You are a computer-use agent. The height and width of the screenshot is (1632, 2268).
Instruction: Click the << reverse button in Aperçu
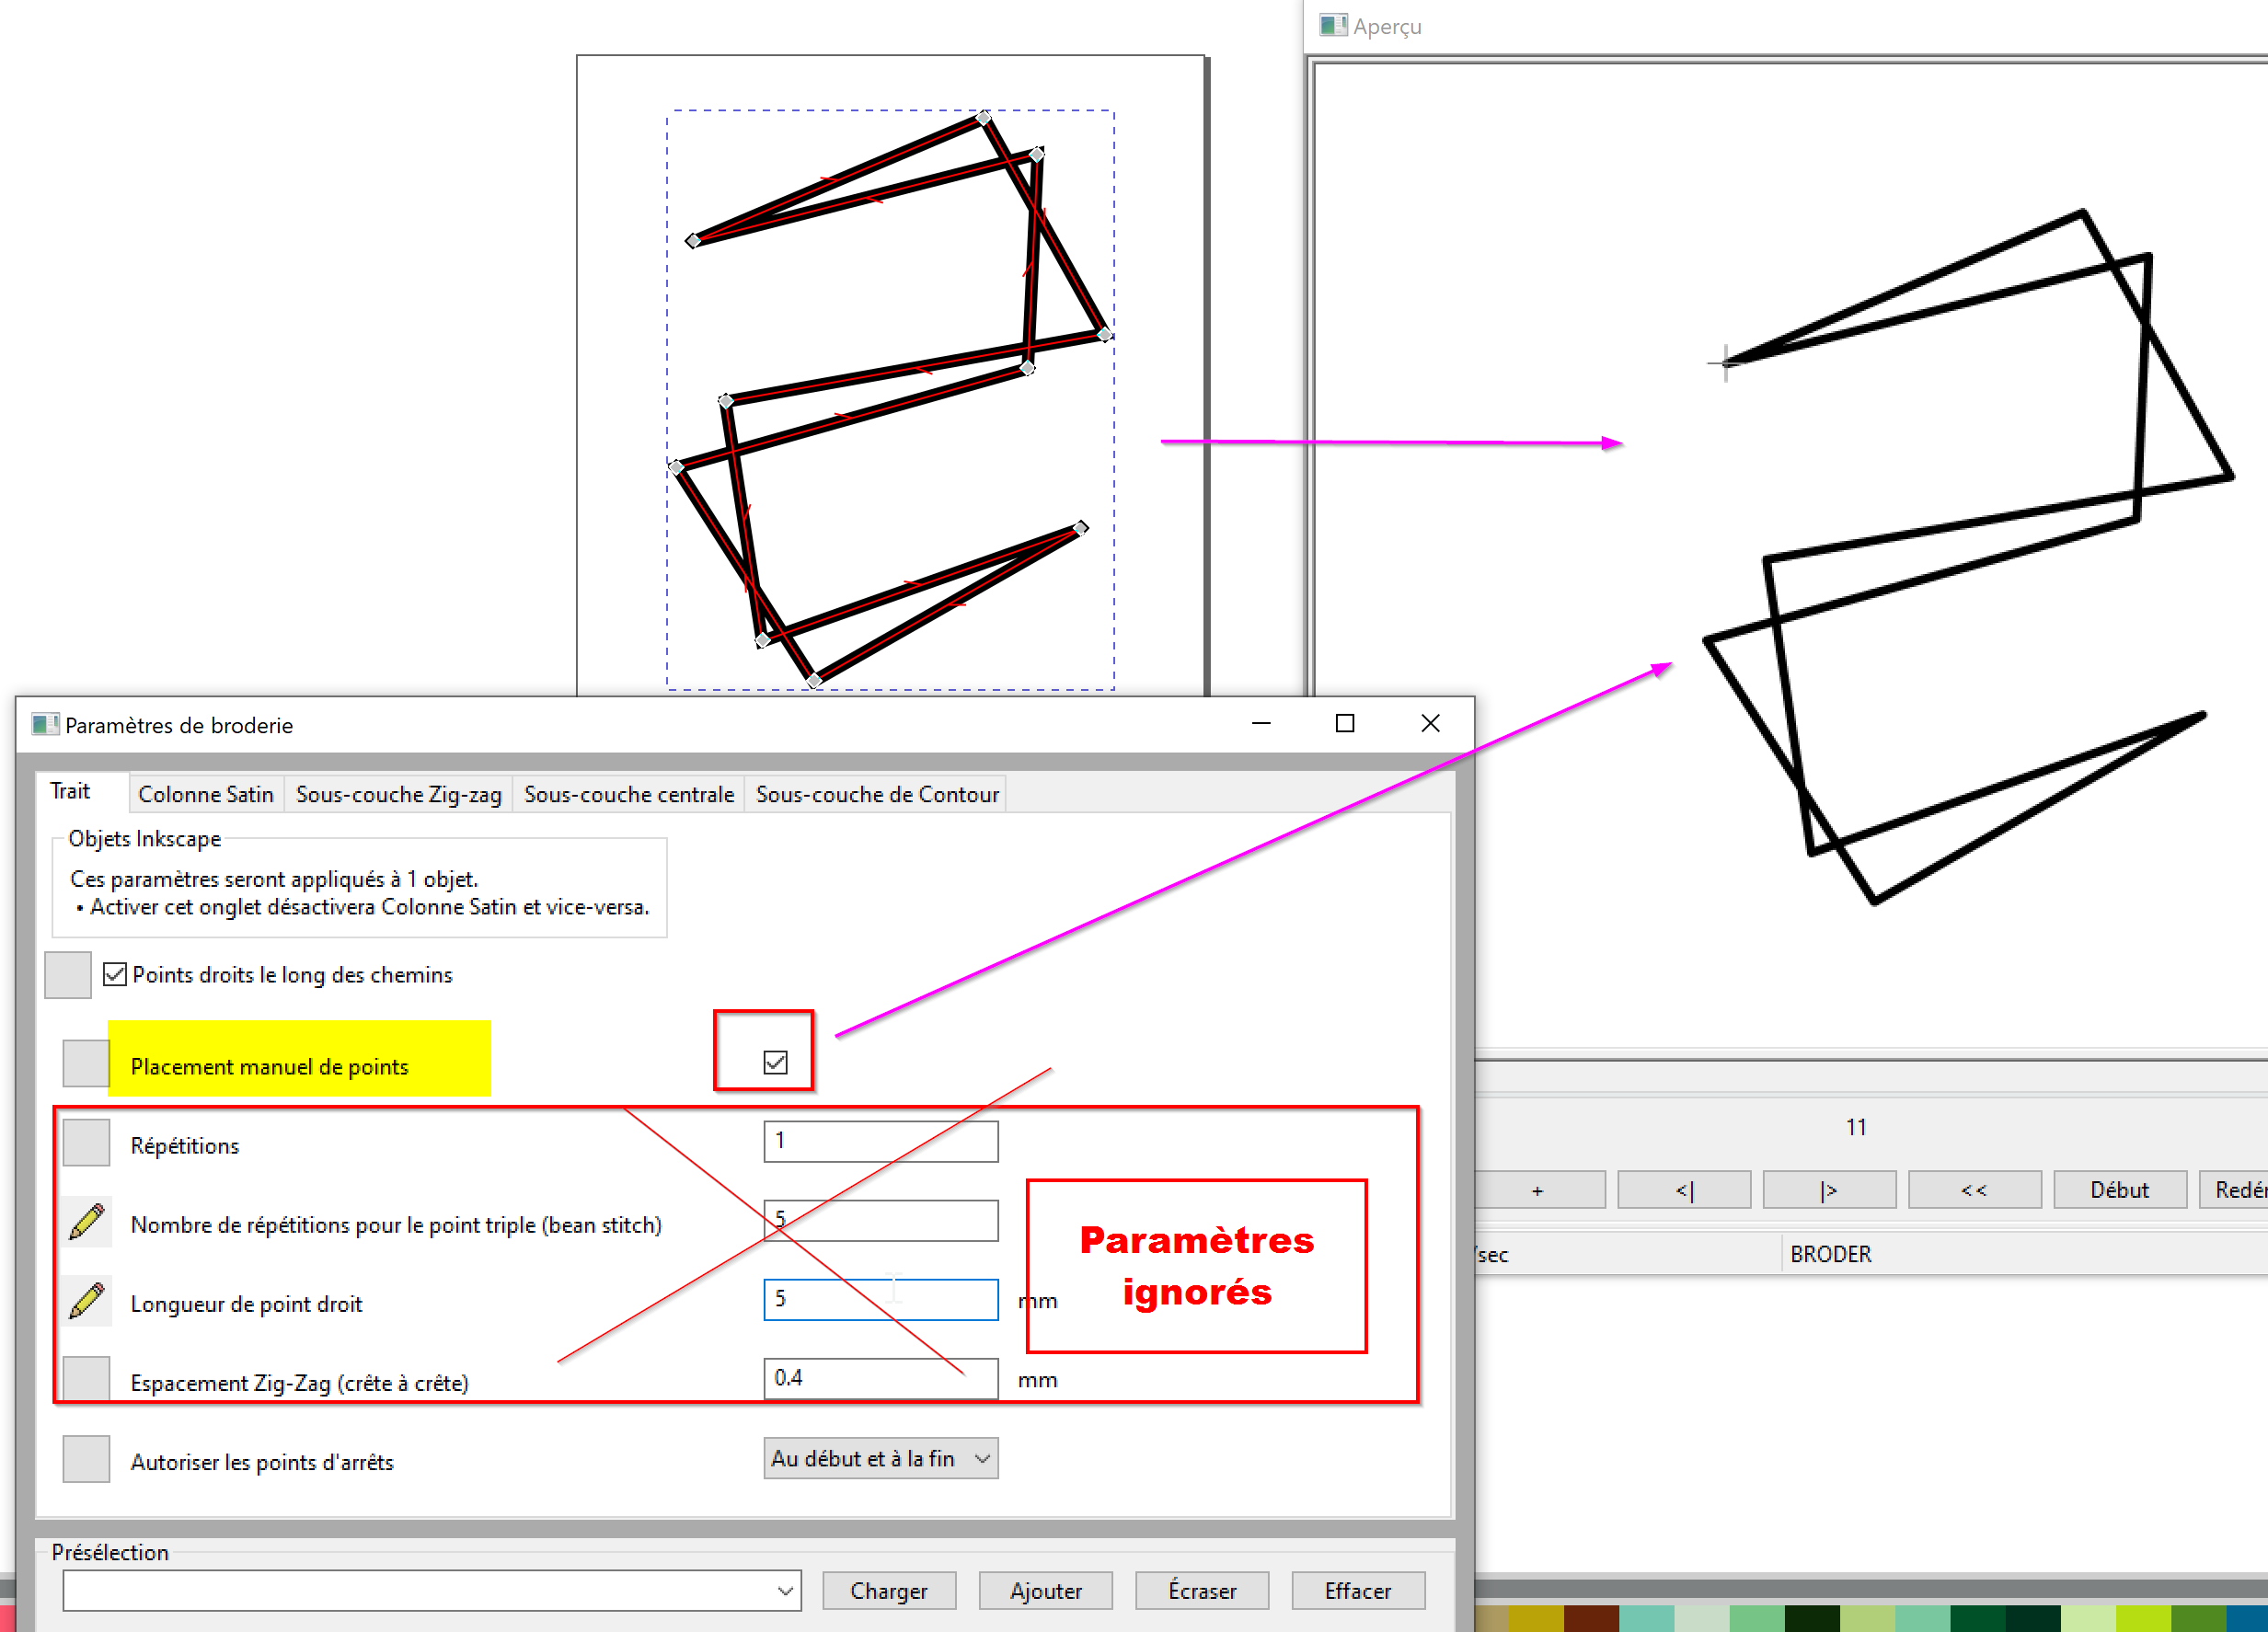point(1974,1190)
